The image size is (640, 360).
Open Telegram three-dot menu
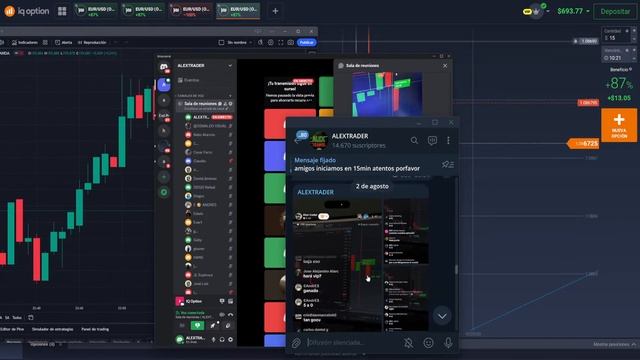coord(448,140)
